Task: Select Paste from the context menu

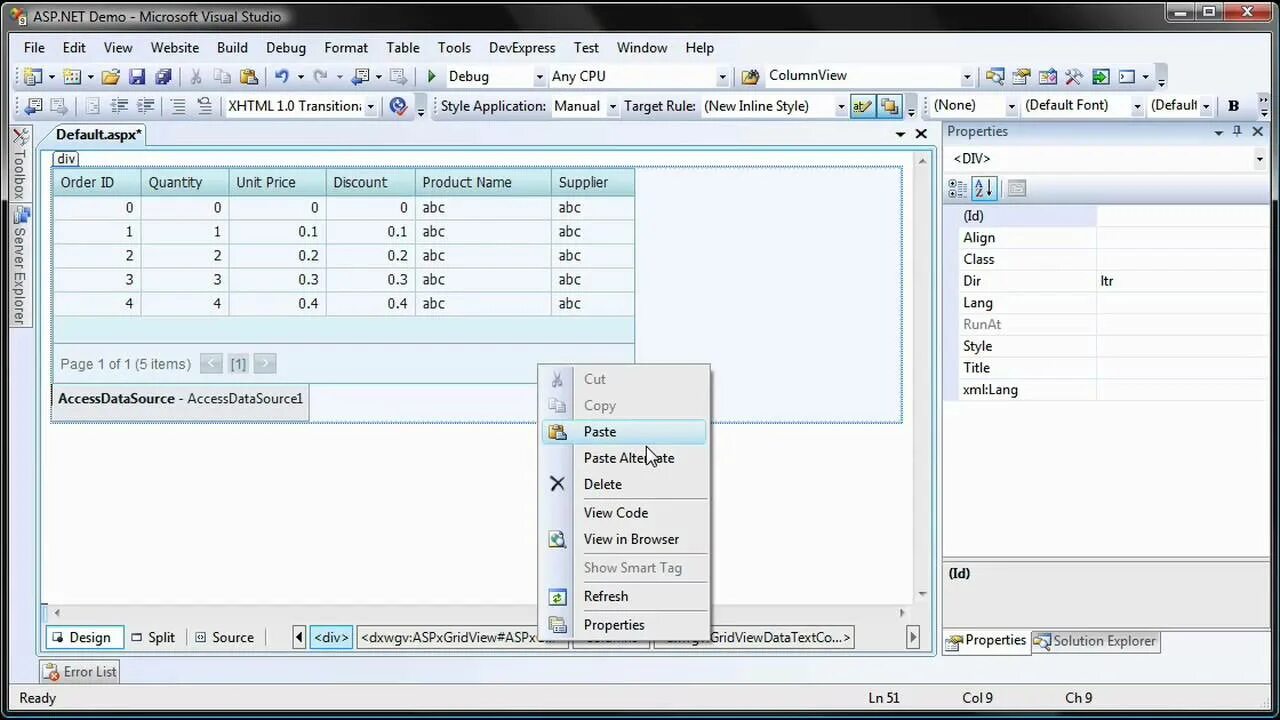Action: tap(624, 432)
